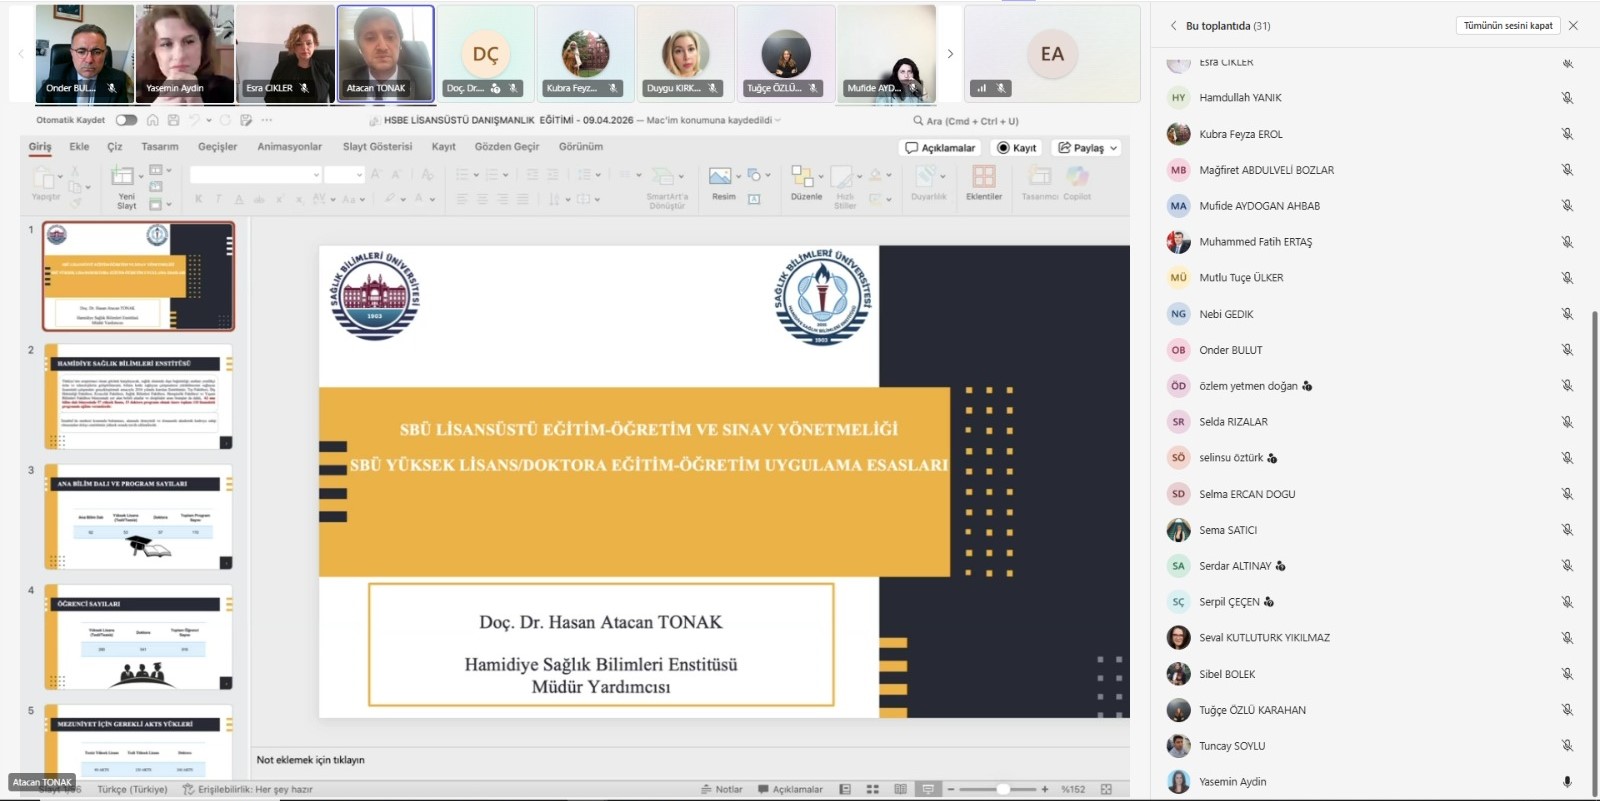The width and height of the screenshot is (1600, 801).
Task: Click microphone icon next to Yasemin Aydin
Action: tap(1567, 782)
